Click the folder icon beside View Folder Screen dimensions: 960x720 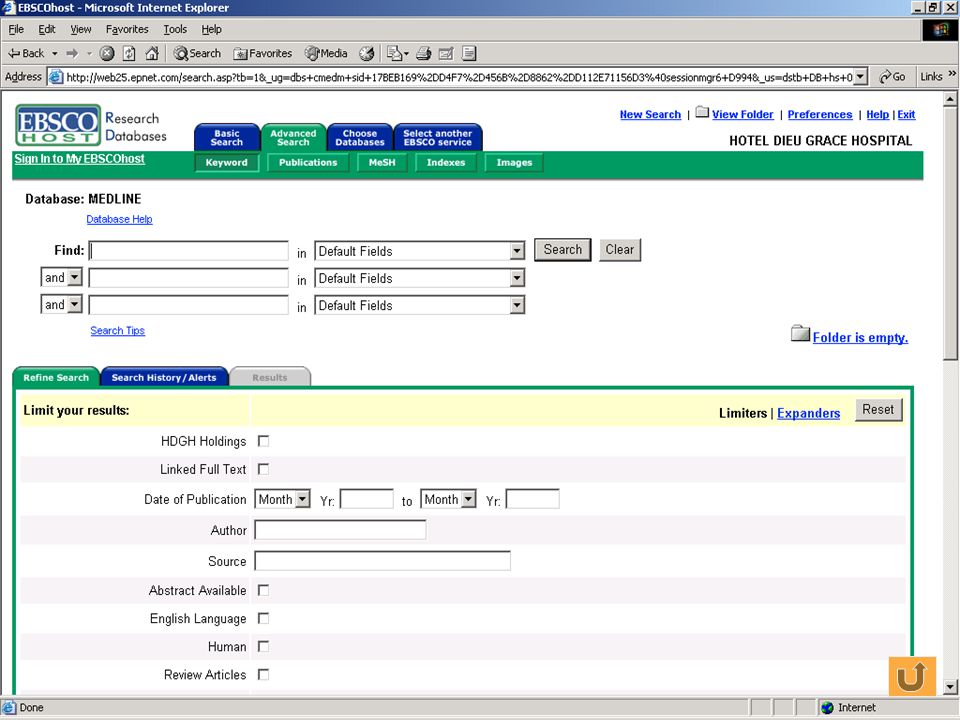[702, 112]
